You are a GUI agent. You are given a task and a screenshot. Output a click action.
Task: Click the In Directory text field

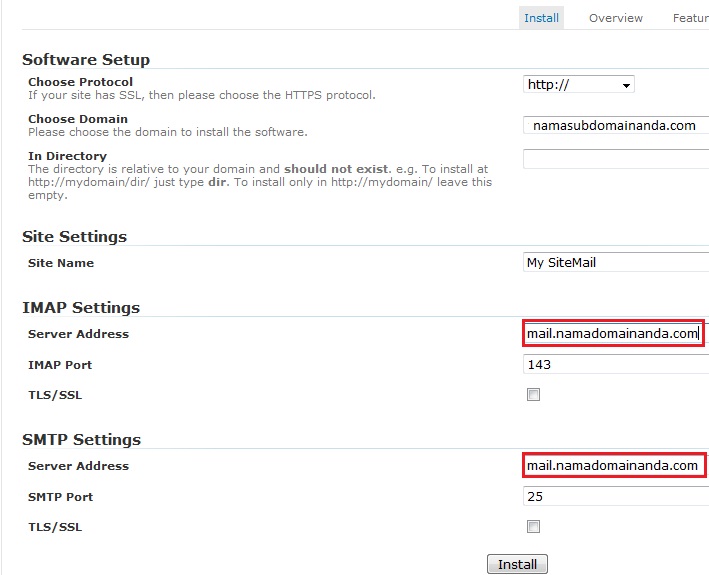[x=615, y=159]
